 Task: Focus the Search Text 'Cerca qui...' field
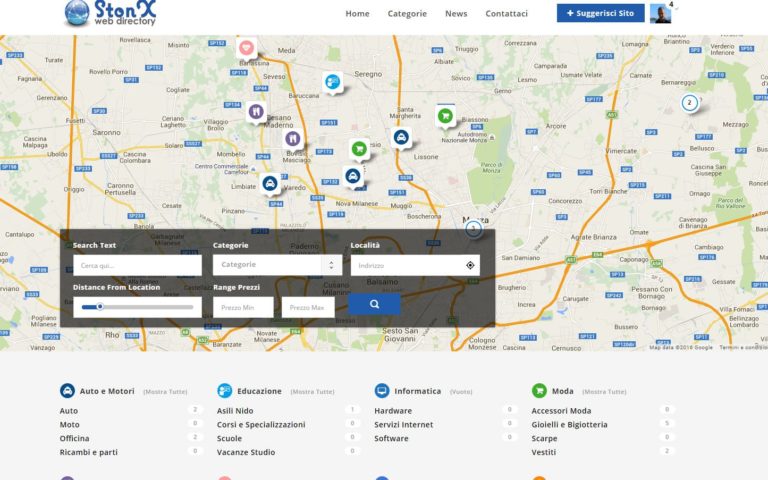137,265
